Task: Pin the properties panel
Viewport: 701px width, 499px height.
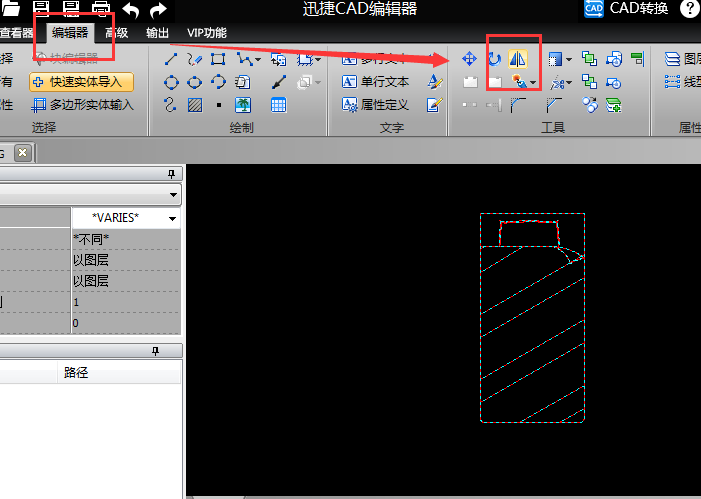Action: [x=171, y=174]
